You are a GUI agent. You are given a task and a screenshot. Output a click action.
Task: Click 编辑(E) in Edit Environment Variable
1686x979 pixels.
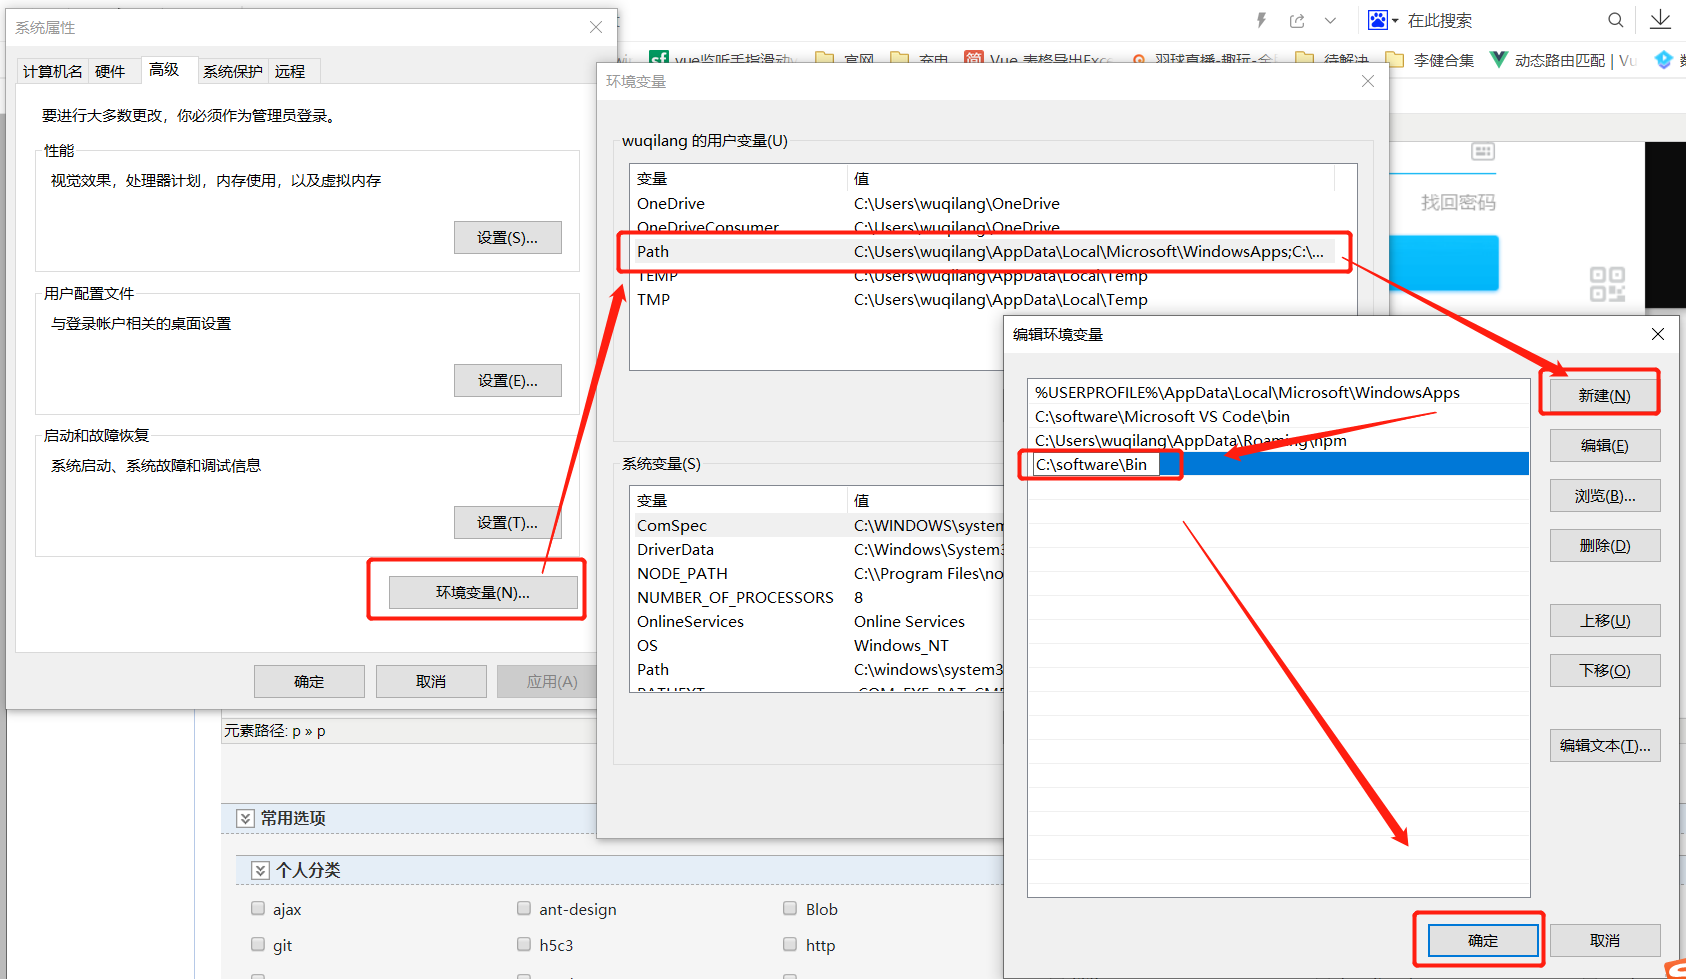[1605, 445]
